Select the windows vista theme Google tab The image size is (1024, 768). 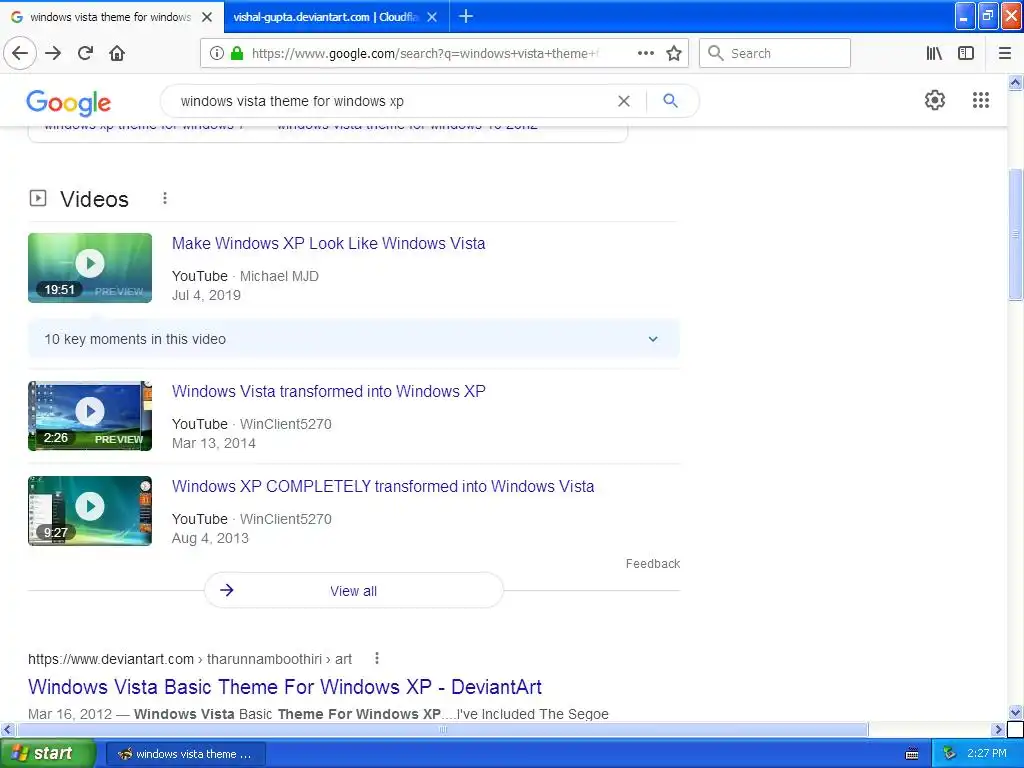point(110,17)
